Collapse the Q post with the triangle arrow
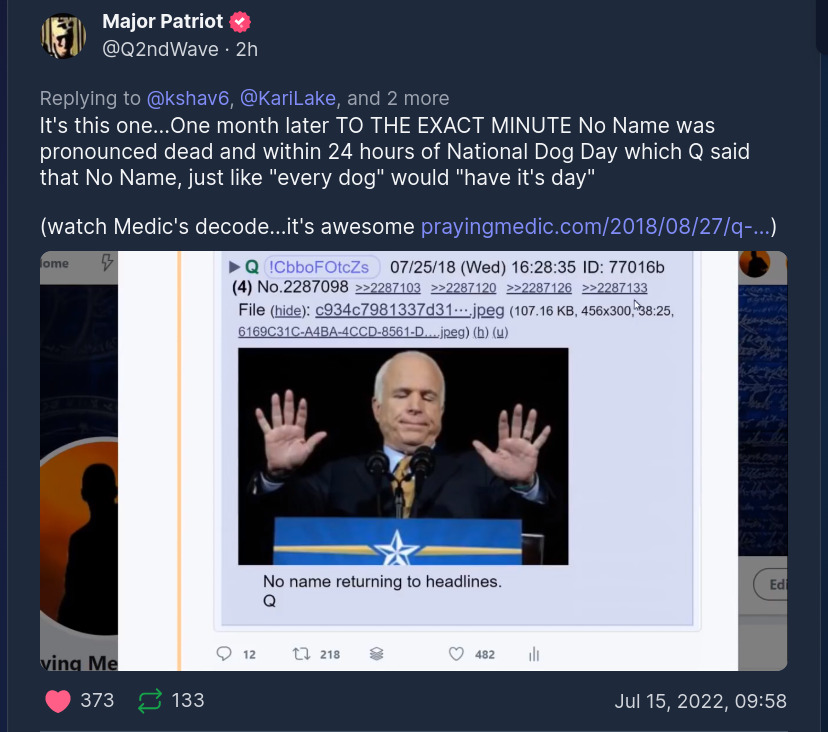This screenshot has width=828, height=732. click(234, 267)
